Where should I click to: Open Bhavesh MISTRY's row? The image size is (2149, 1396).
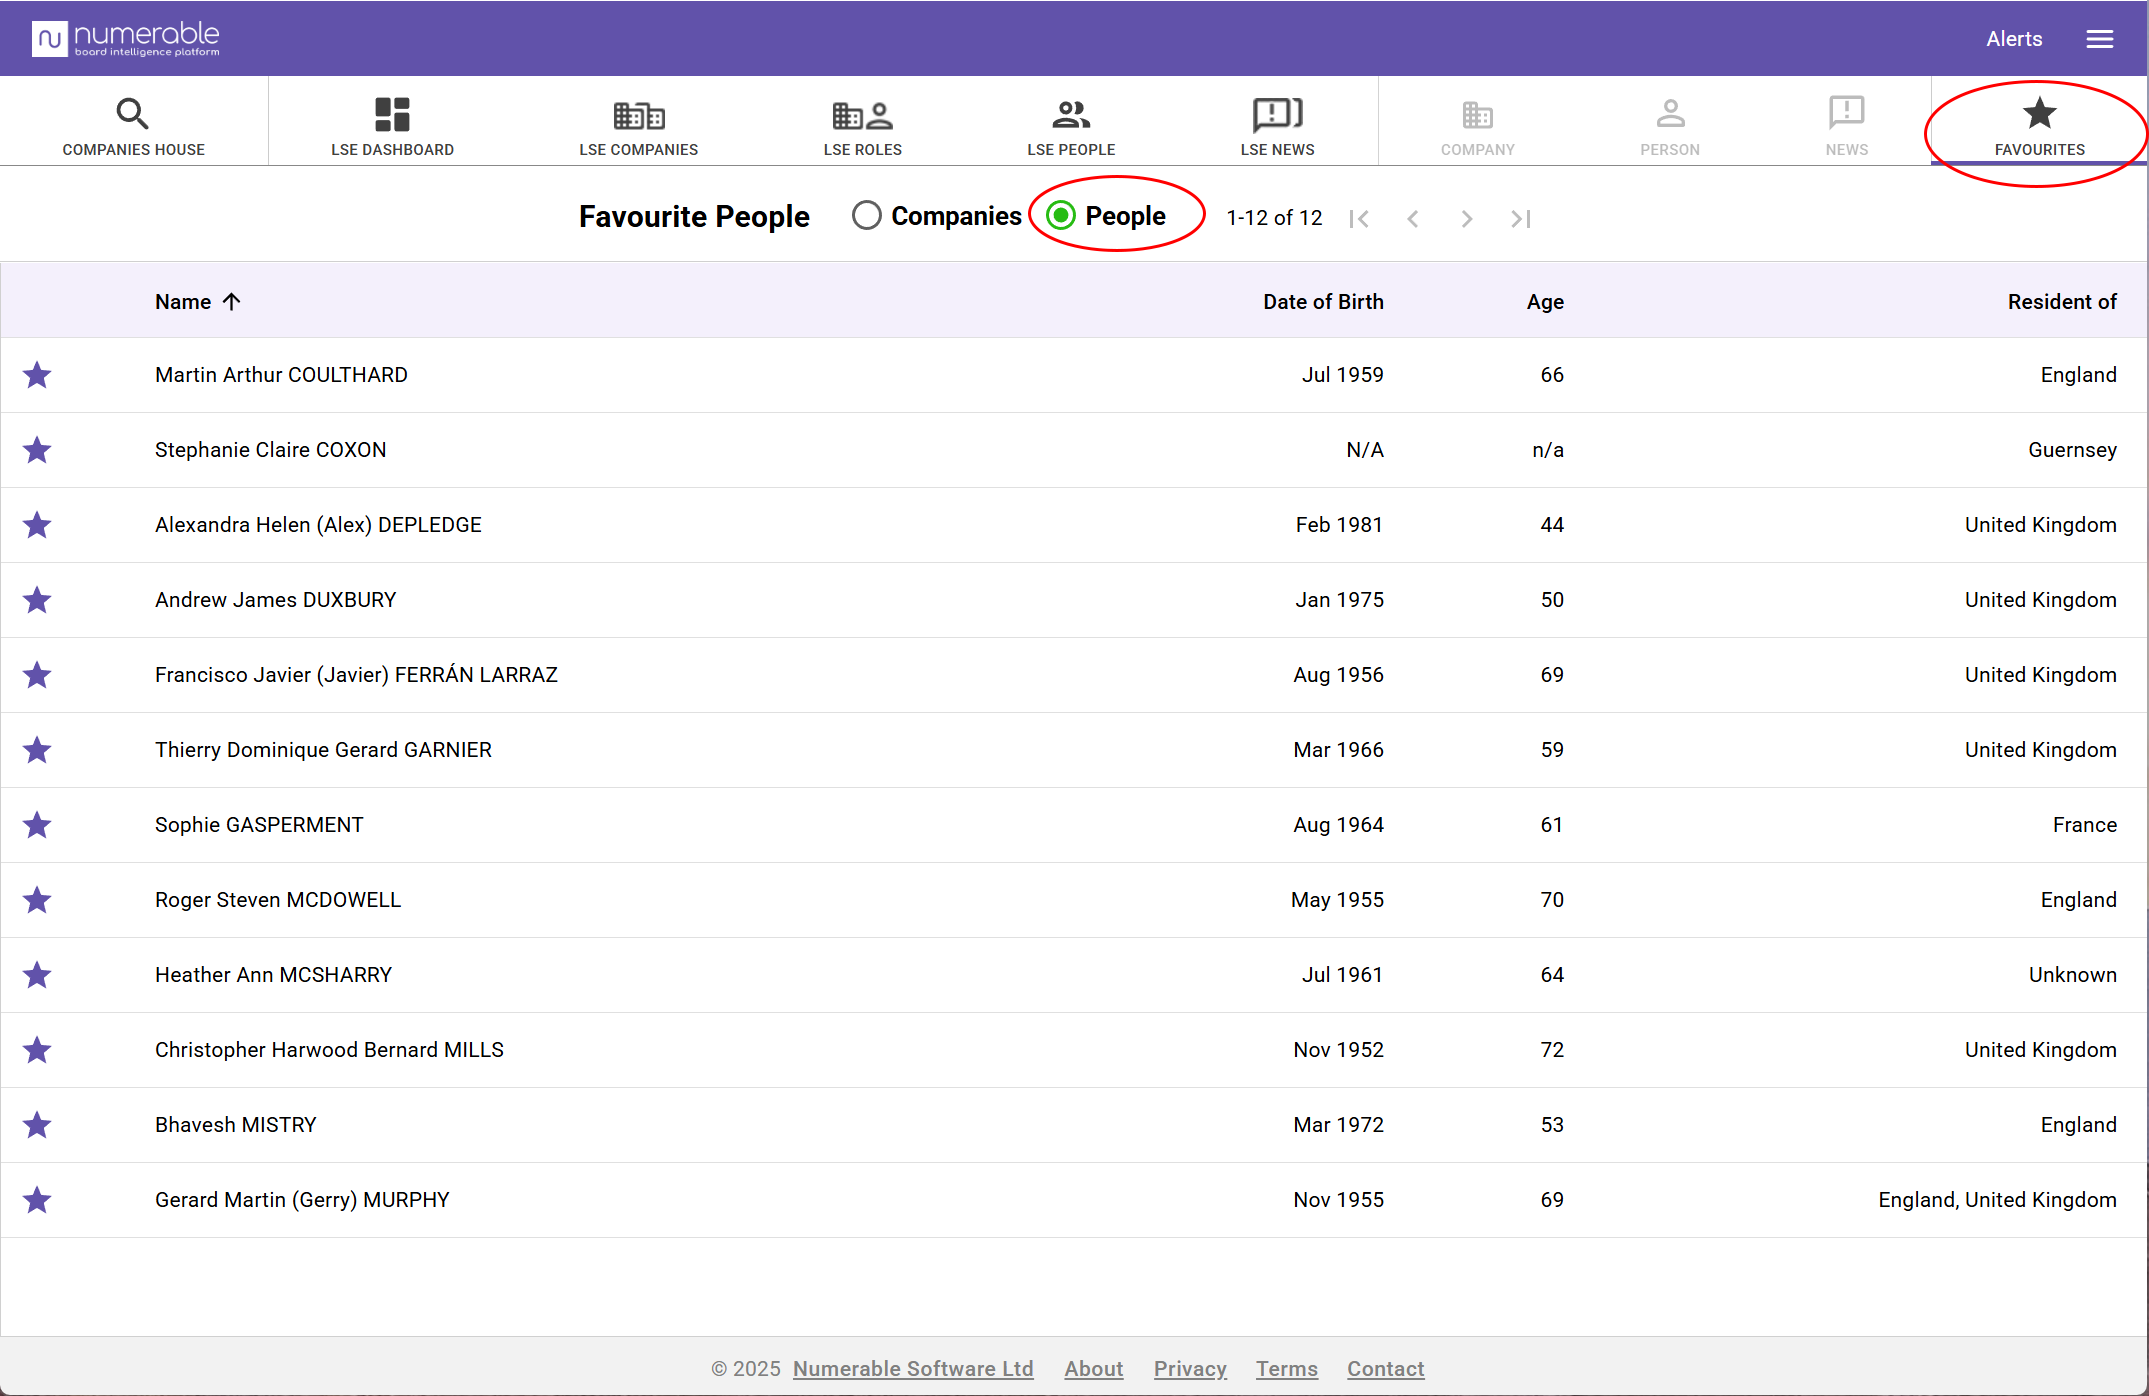coord(236,1125)
